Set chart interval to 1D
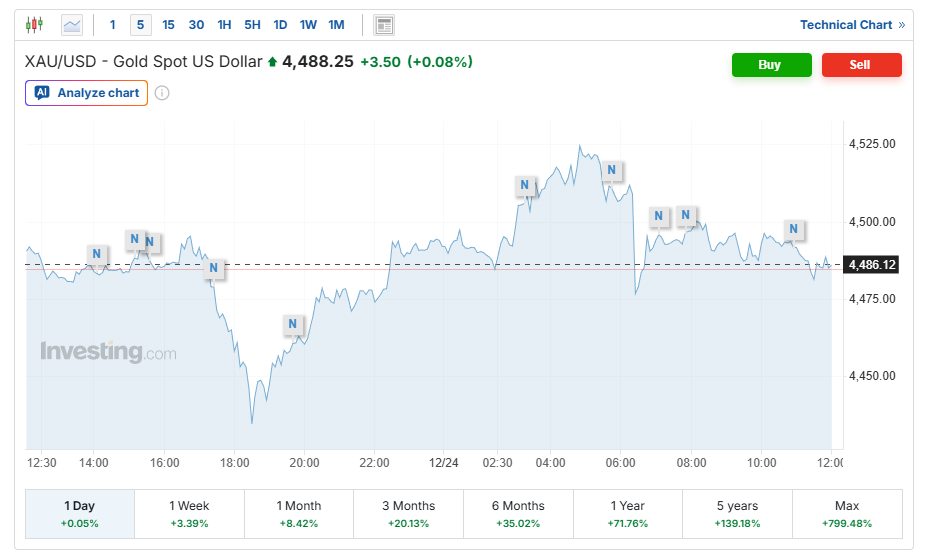This screenshot has width=926, height=560. [280, 25]
